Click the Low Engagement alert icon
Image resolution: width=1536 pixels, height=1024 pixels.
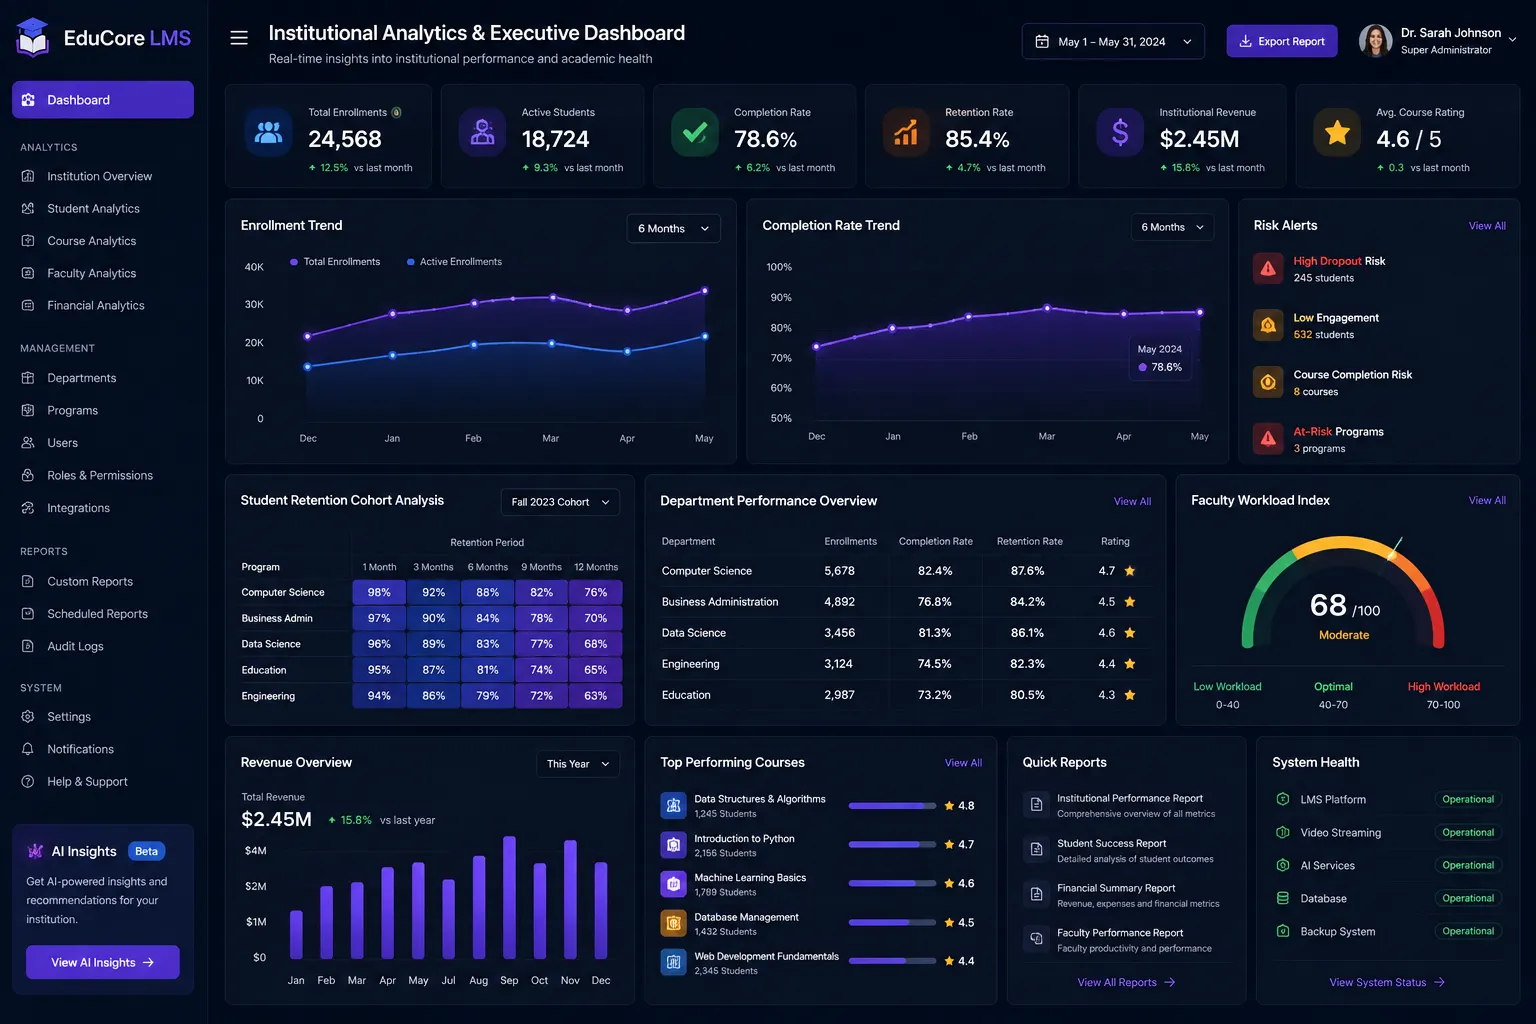pyautogui.click(x=1268, y=325)
